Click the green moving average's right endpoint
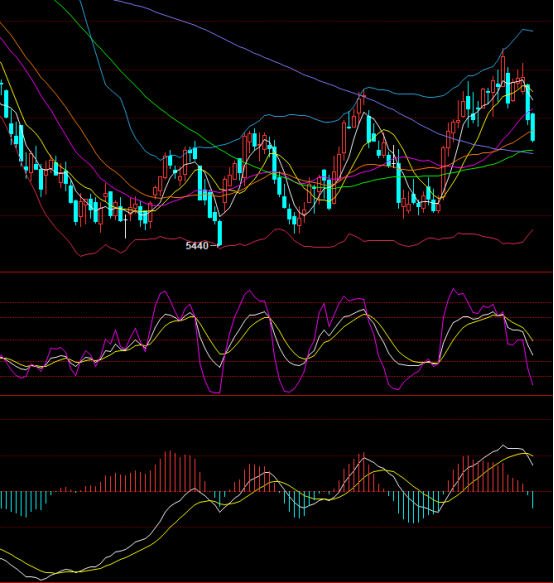Viewport: 554px width, 583px height. pyautogui.click(x=532, y=151)
